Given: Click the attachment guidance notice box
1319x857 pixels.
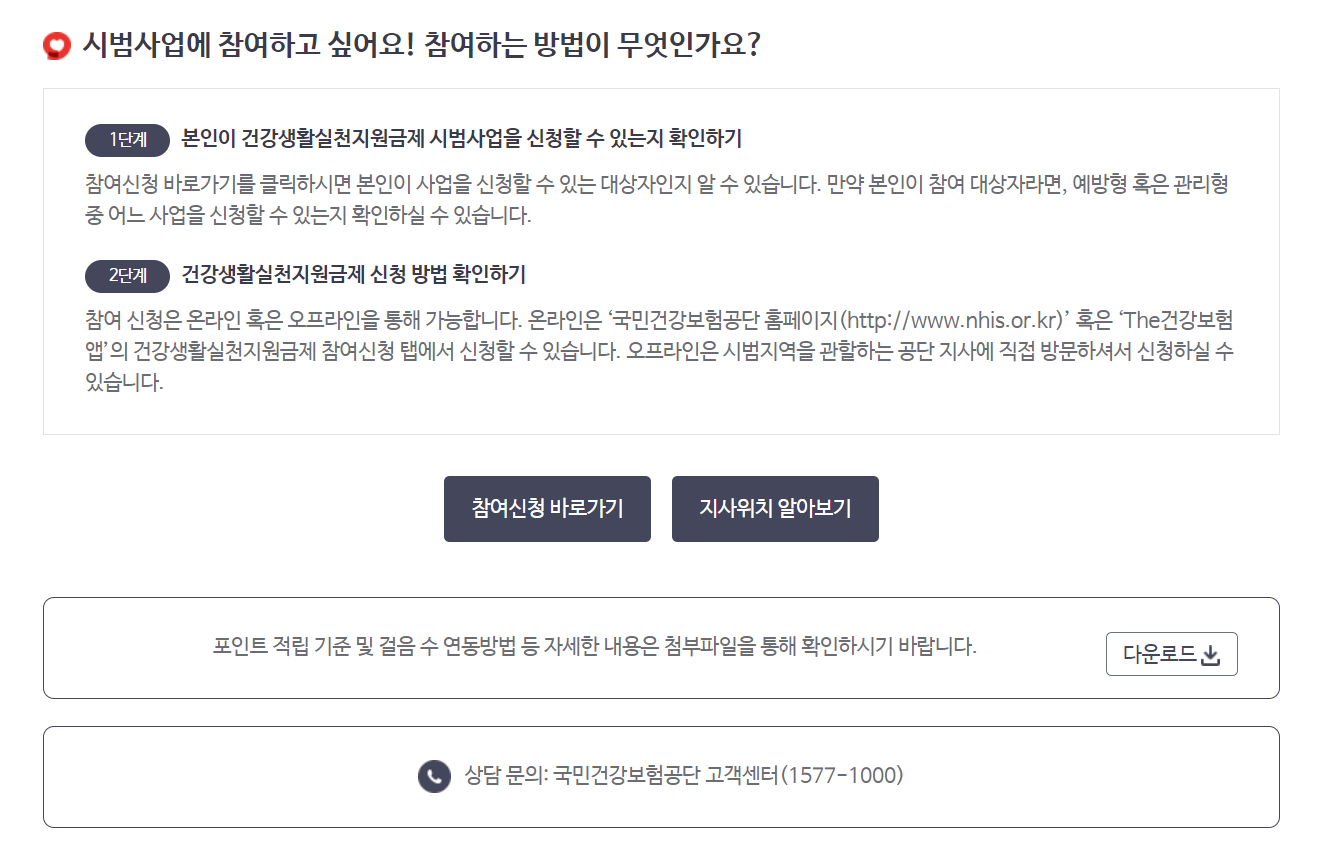Looking at the screenshot, I should (x=660, y=647).
